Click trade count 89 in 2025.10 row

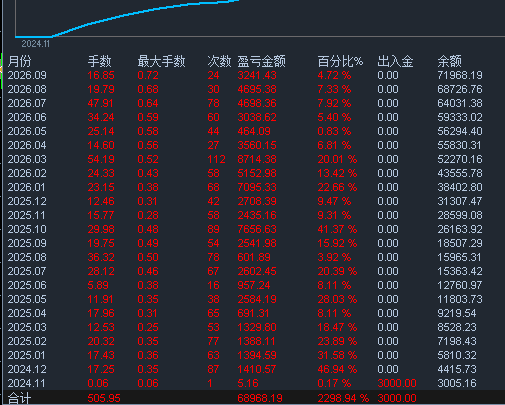click(213, 229)
